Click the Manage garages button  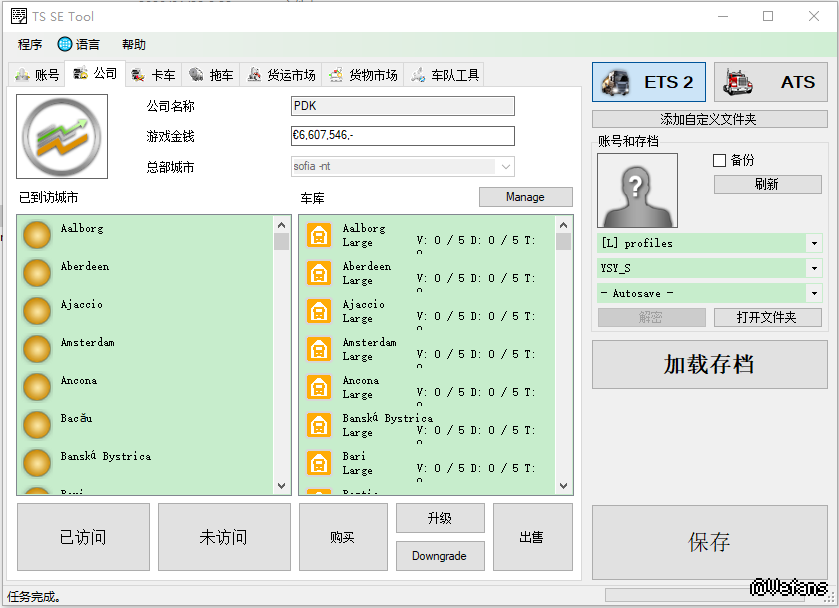(x=525, y=197)
